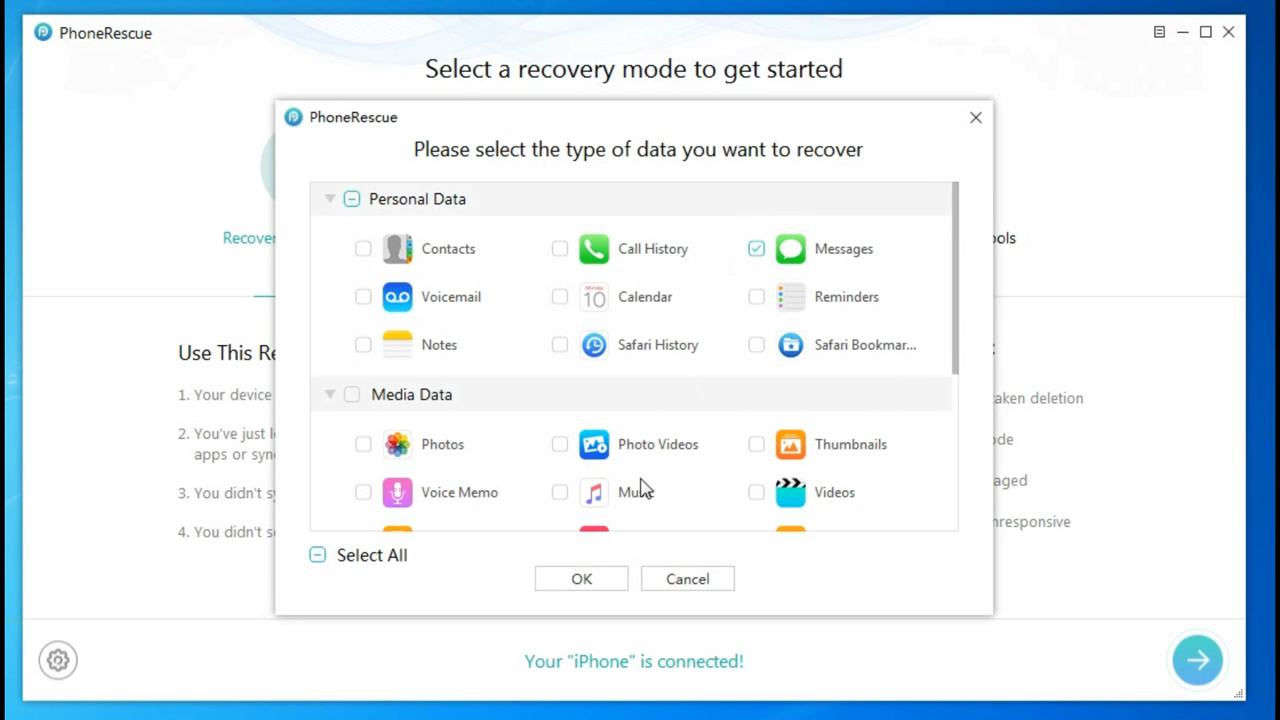Image resolution: width=1280 pixels, height=720 pixels.
Task: Click the Call History label
Action: tap(653, 249)
